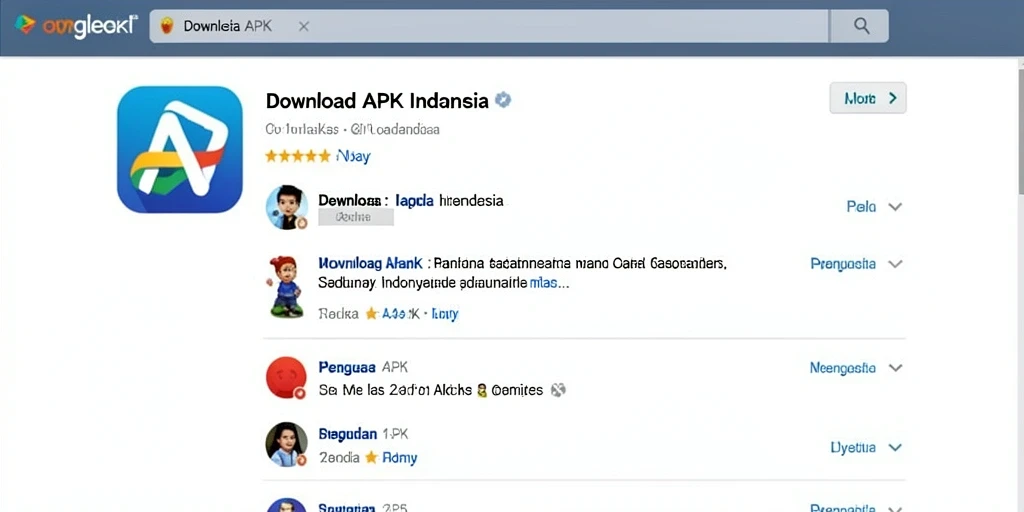
Task: Click the 'Sa Me las 2ad·o1 Alchs' text
Action: click(395, 391)
